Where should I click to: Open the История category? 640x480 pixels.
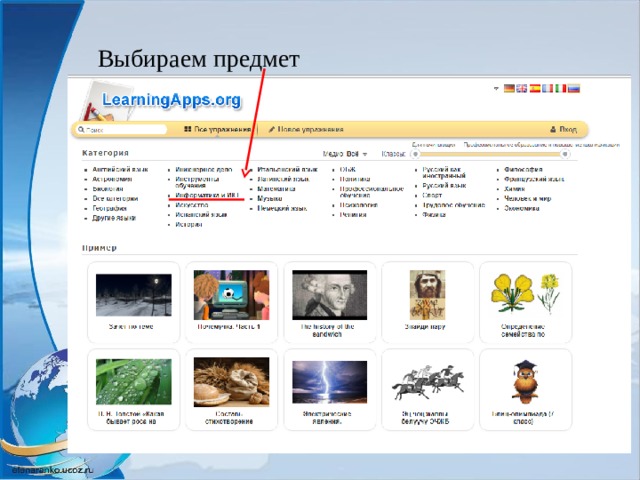coord(189,224)
